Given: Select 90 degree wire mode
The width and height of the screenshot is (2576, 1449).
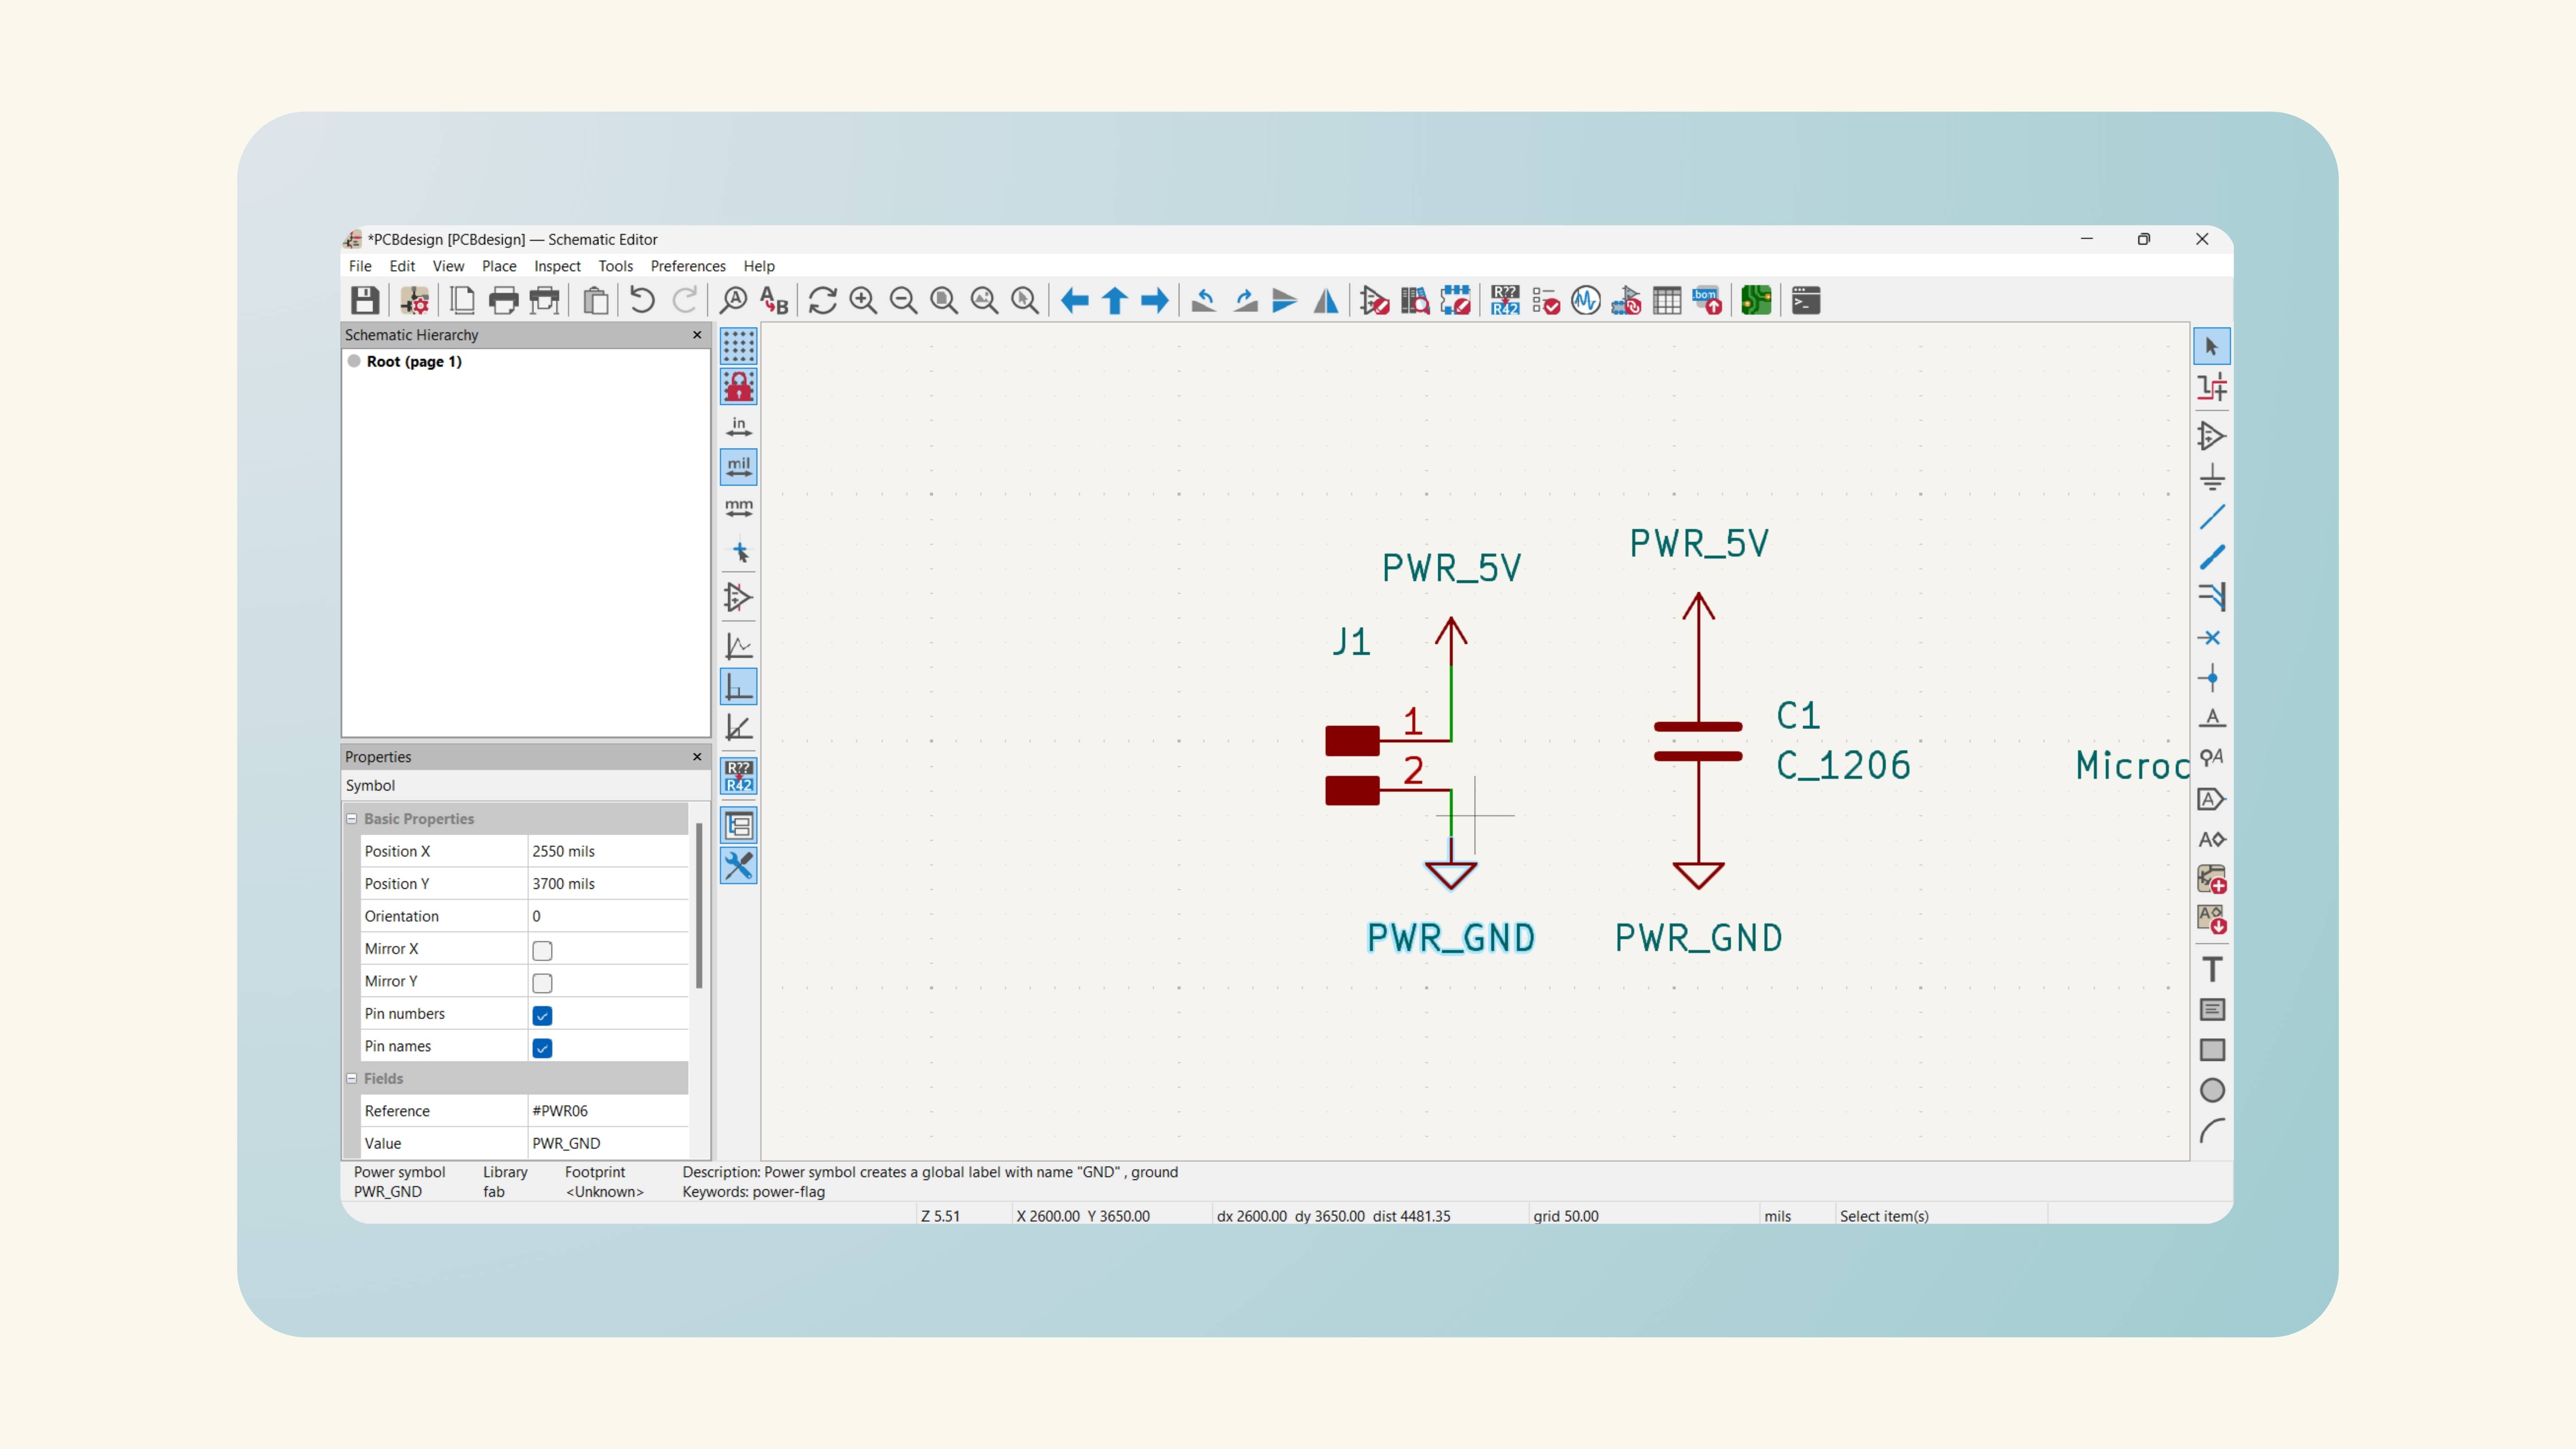Looking at the screenshot, I should click(739, 688).
